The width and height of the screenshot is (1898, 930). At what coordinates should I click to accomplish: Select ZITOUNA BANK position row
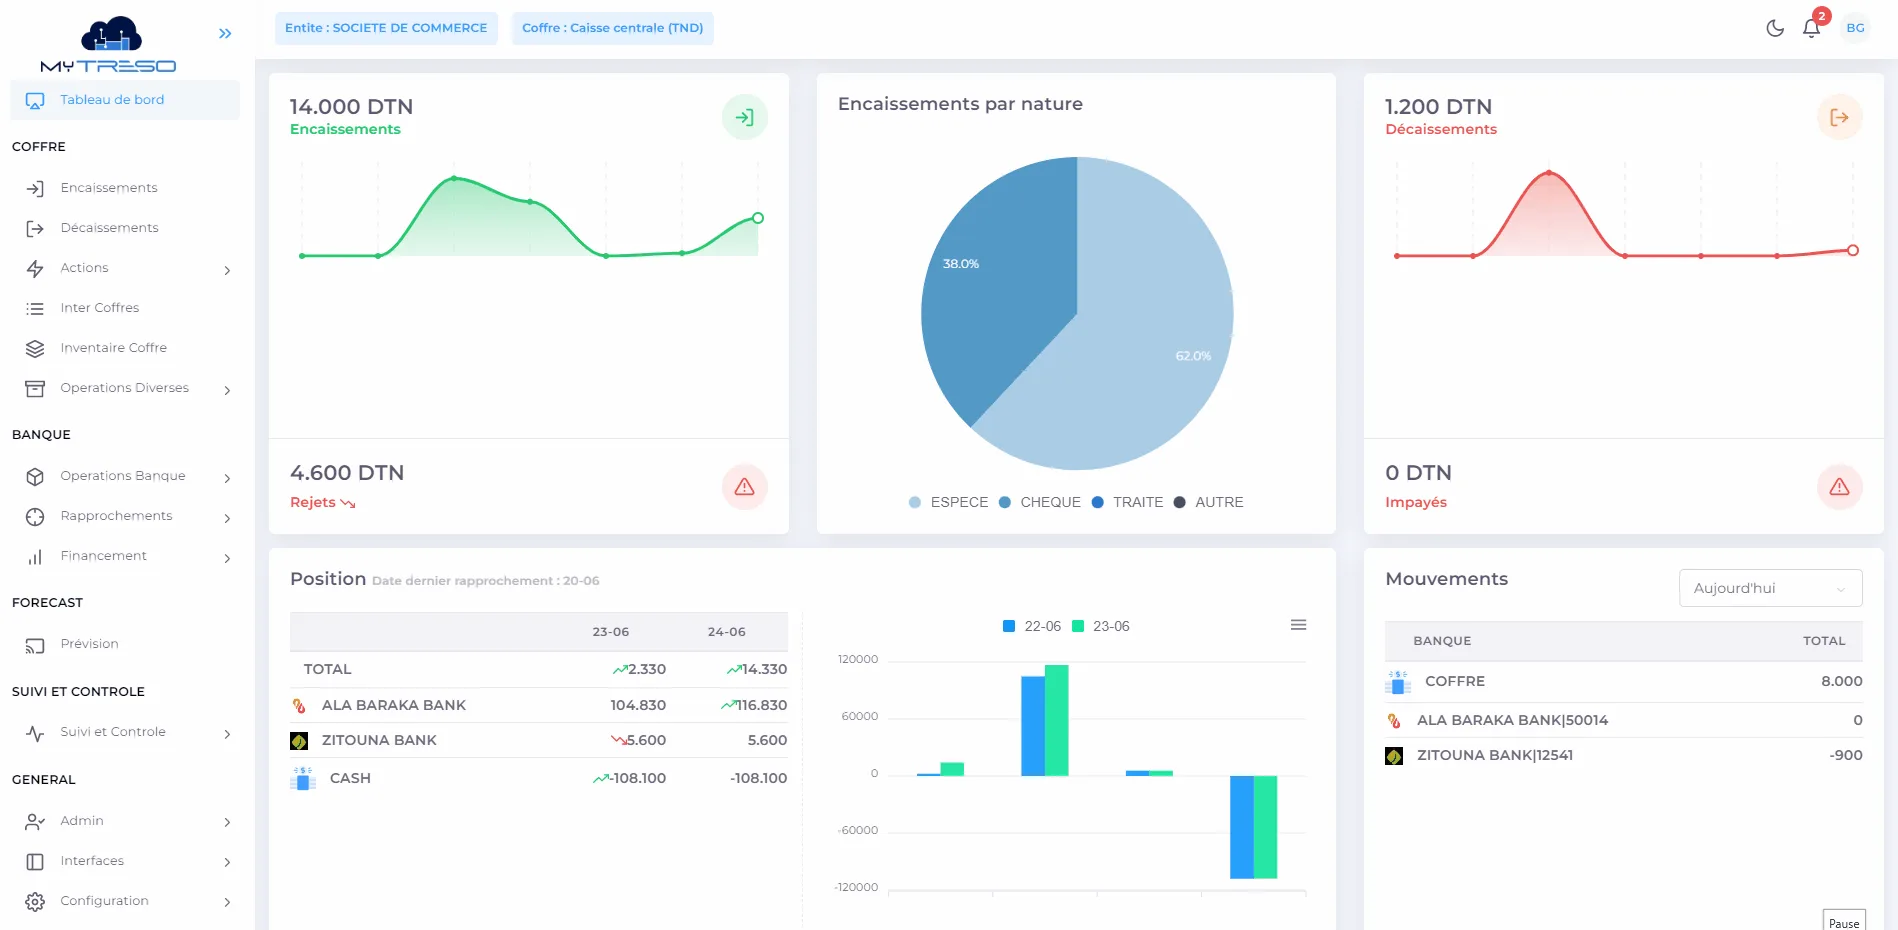(x=539, y=740)
